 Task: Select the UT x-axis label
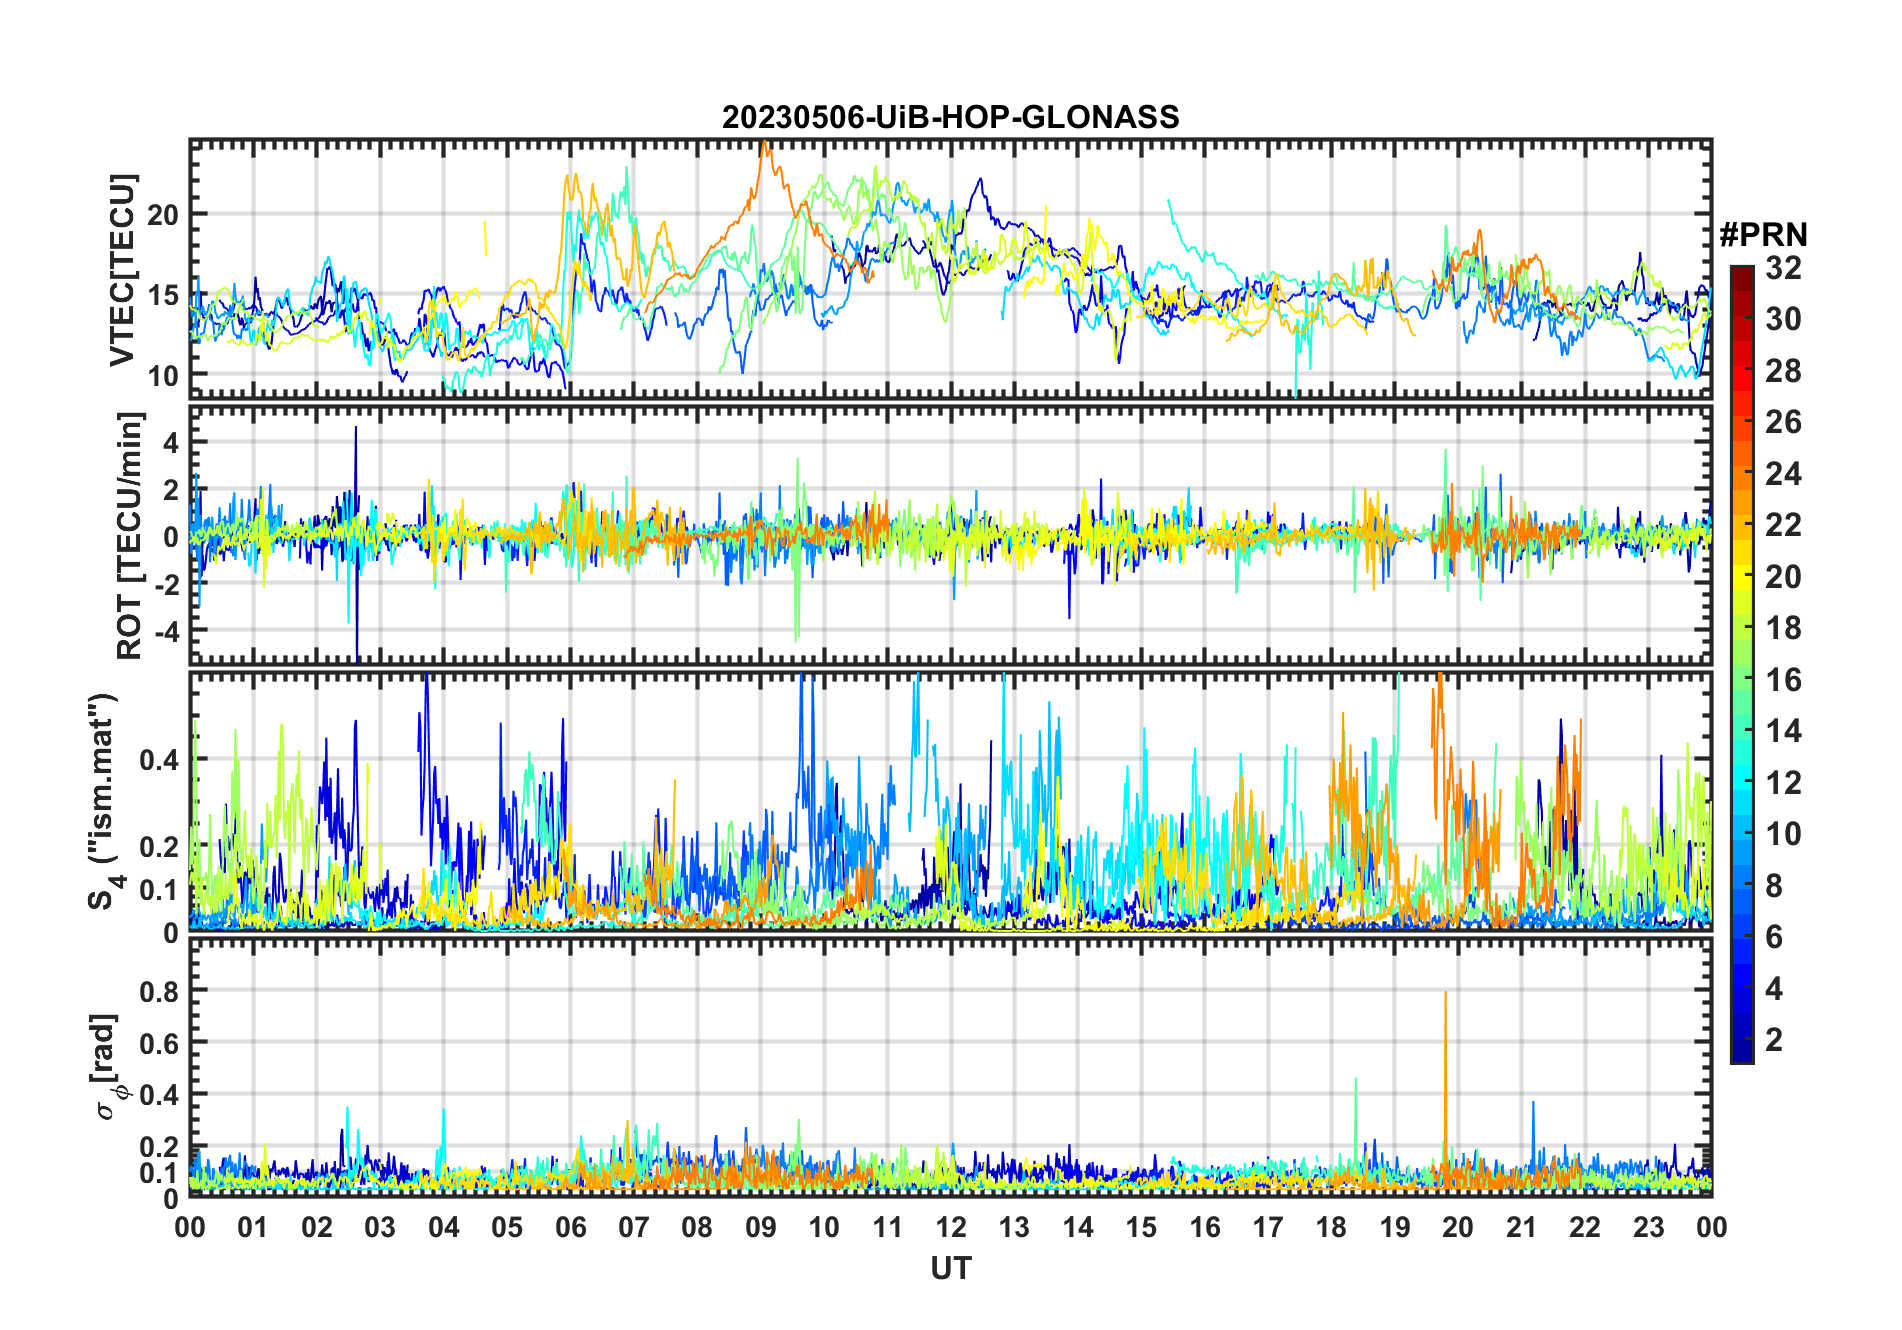point(950,1268)
